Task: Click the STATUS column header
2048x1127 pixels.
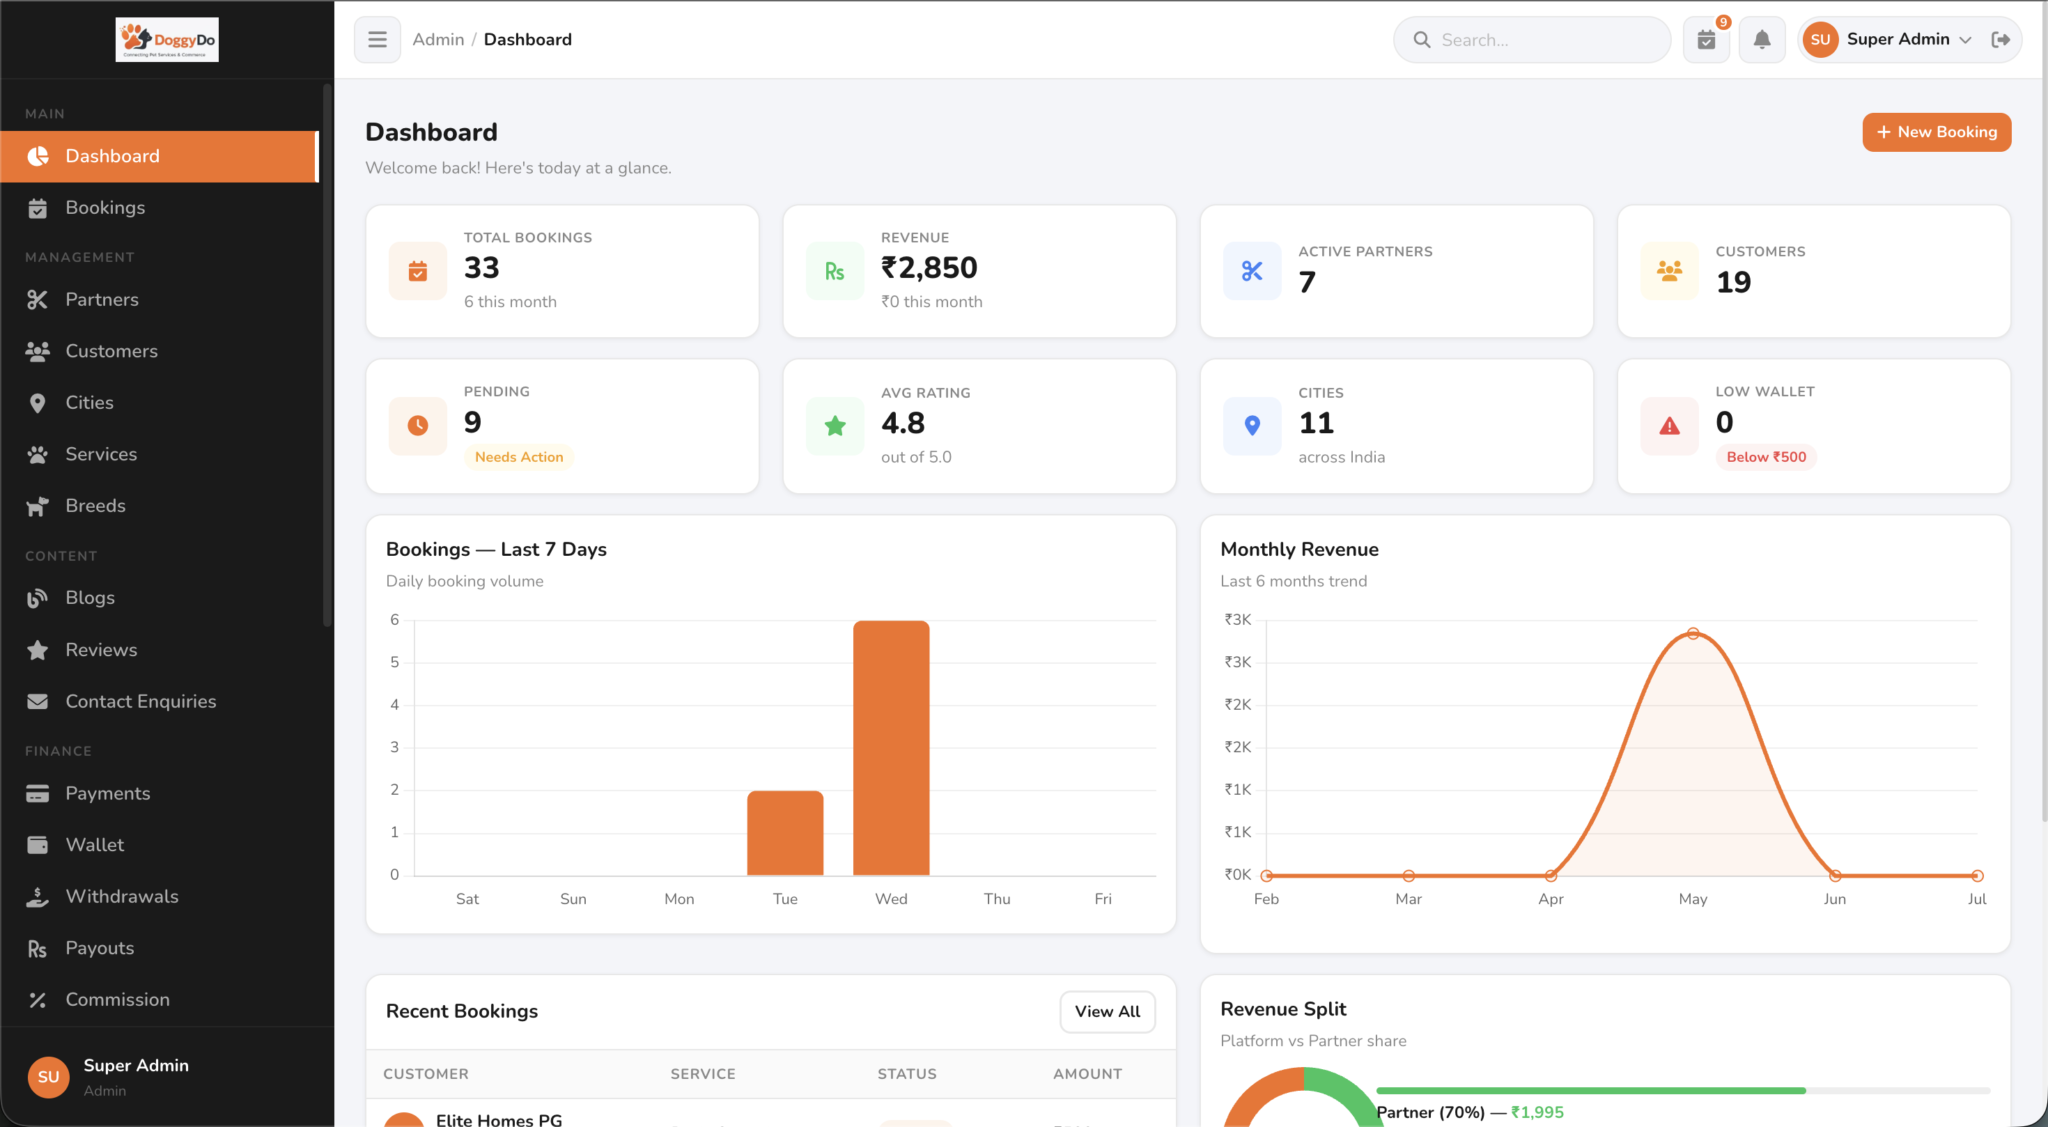Action: pyautogui.click(x=907, y=1074)
